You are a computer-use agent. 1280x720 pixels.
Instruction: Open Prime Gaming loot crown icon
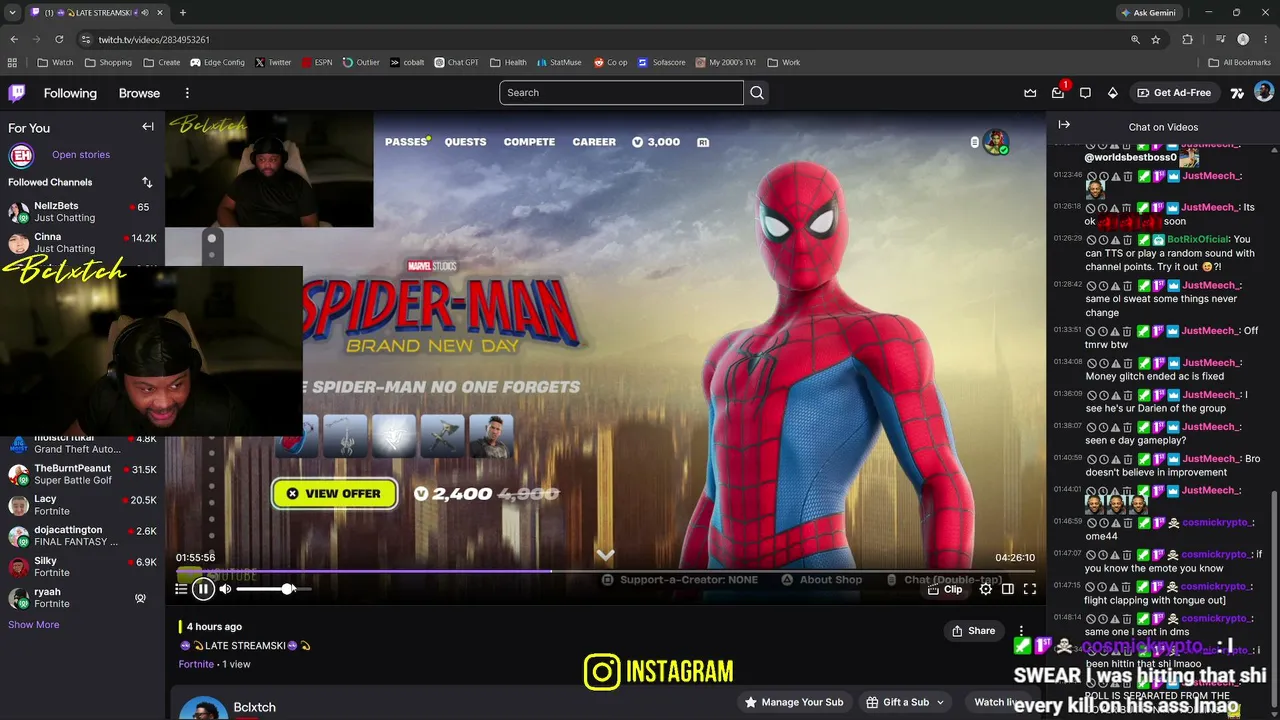click(x=1030, y=93)
